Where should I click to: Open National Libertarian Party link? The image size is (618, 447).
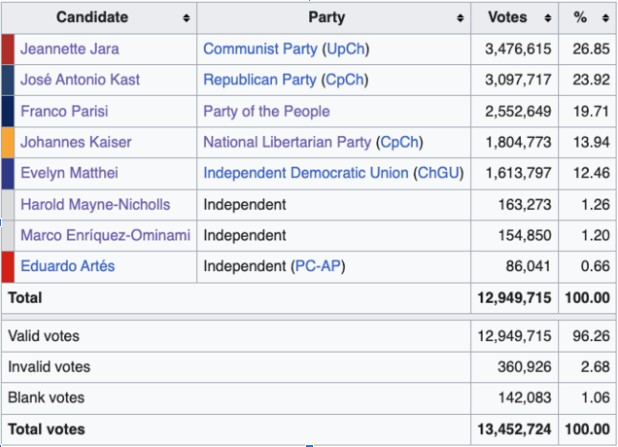pyautogui.click(x=286, y=142)
